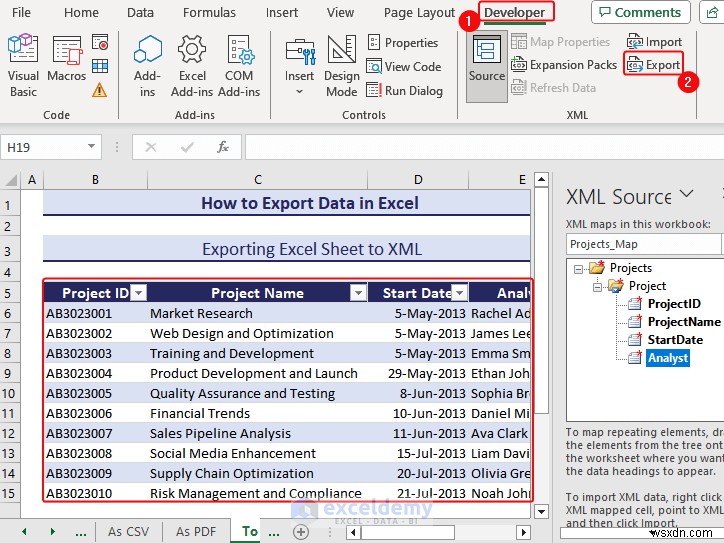Open the Visual Basic editor
724x543 pixels.
[23, 65]
